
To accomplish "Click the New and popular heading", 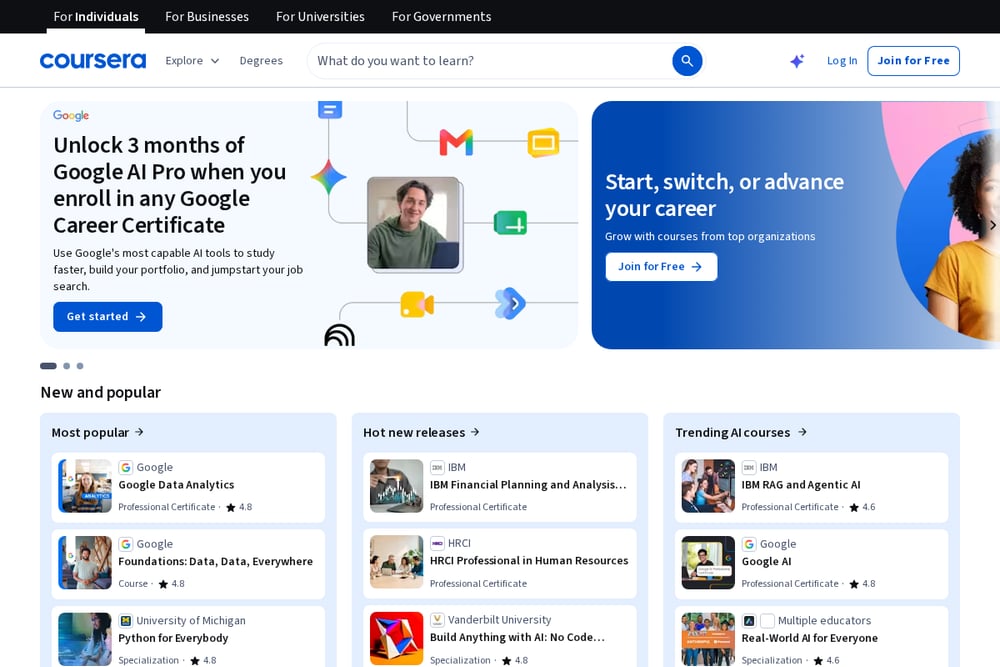I will 101,392.
